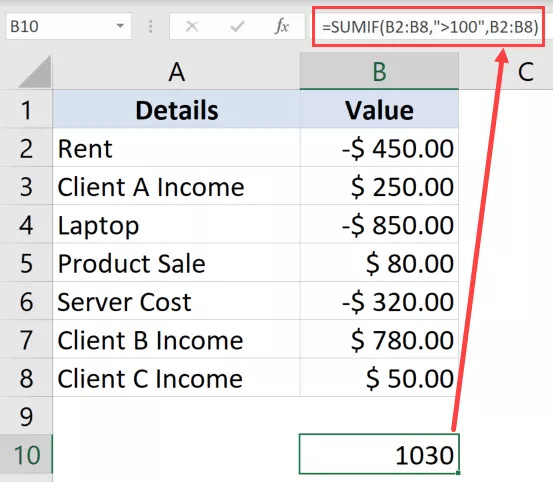The width and height of the screenshot is (553, 482).
Task: Click the $ 50.00 value cell
Action: point(379,378)
